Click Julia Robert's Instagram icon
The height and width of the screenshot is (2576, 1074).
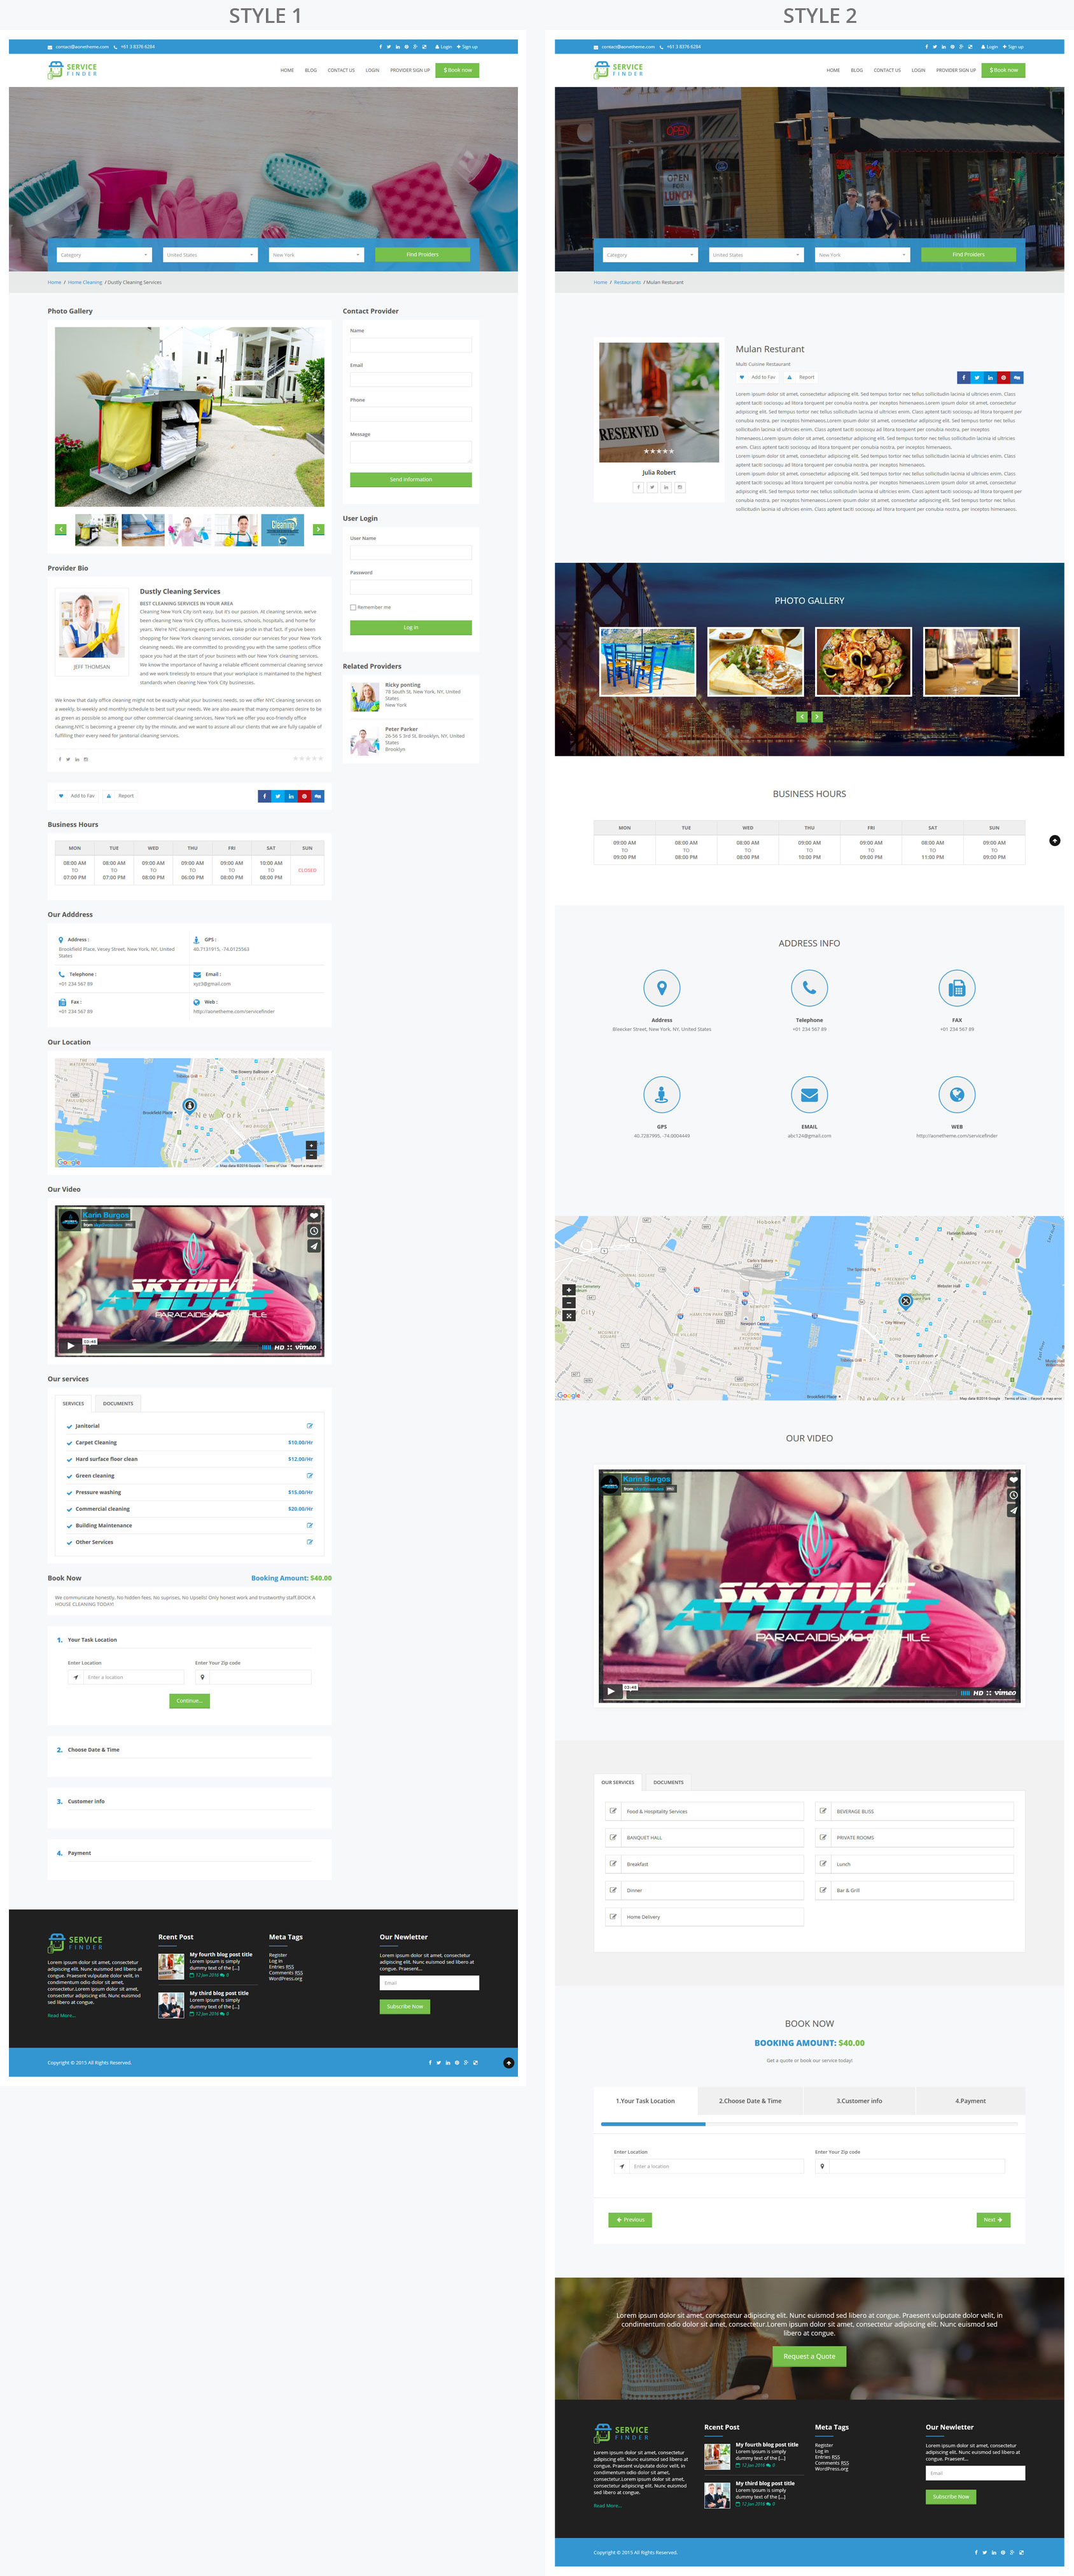click(680, 488)
